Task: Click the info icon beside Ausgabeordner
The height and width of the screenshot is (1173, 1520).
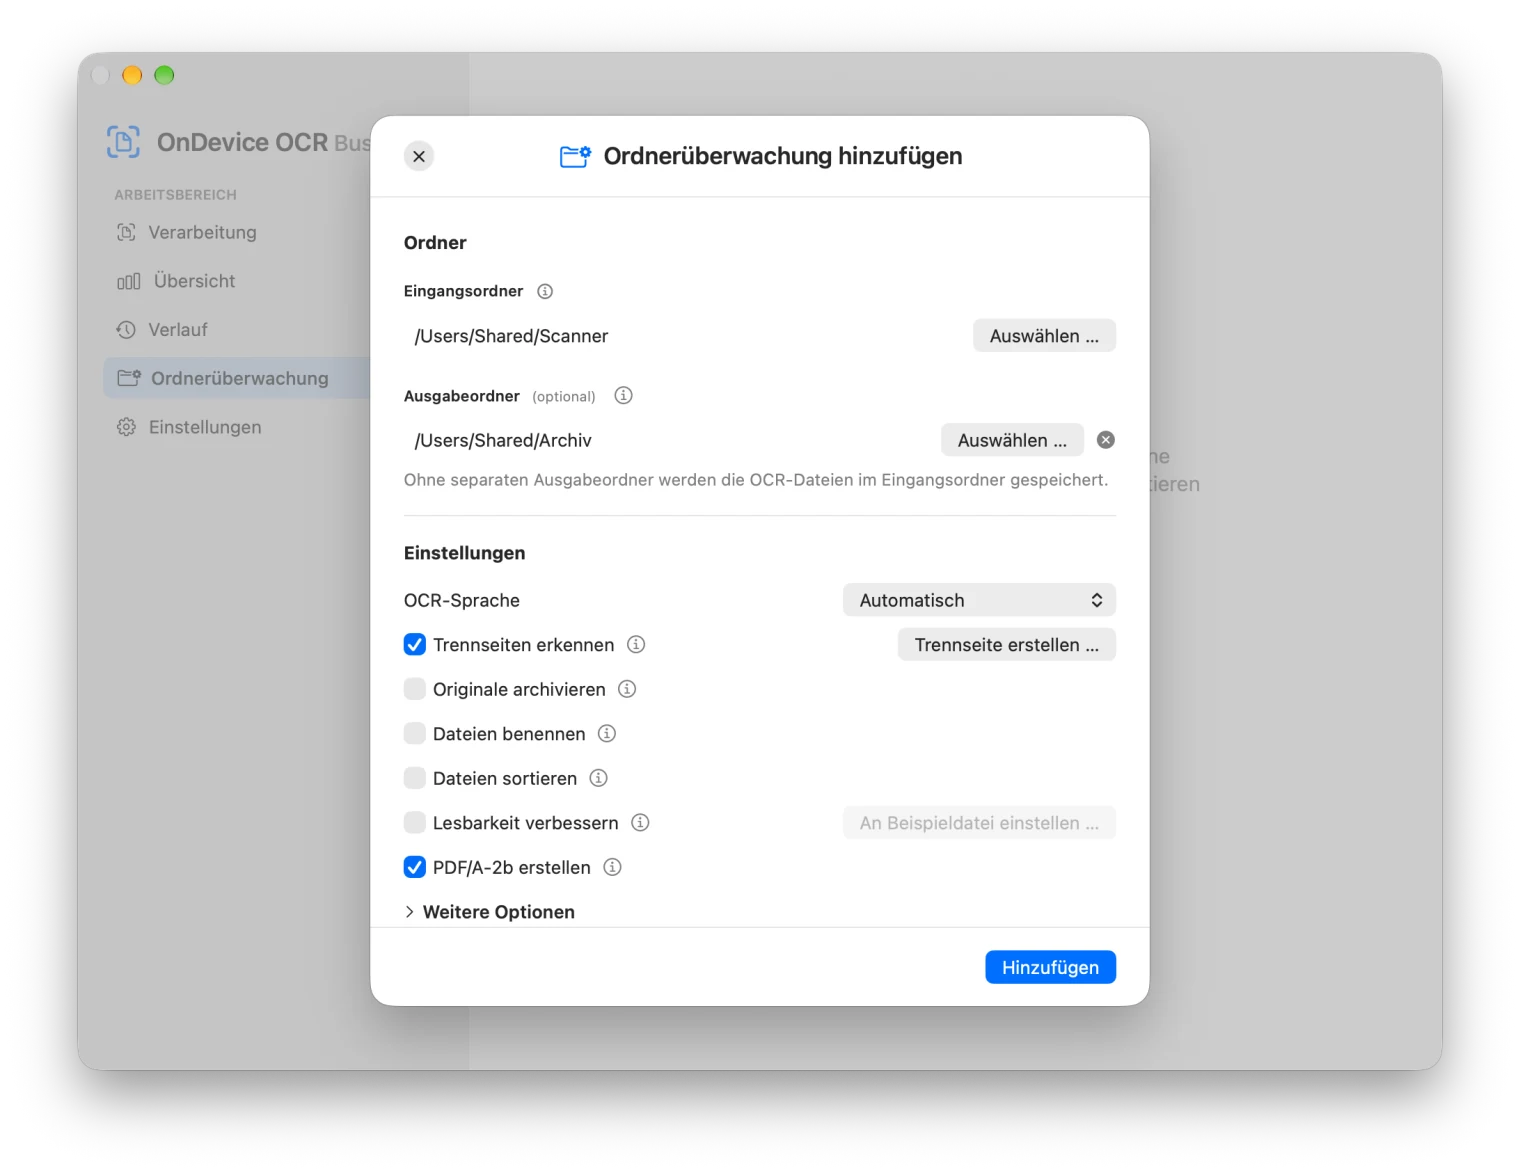Action: point(623,395)
